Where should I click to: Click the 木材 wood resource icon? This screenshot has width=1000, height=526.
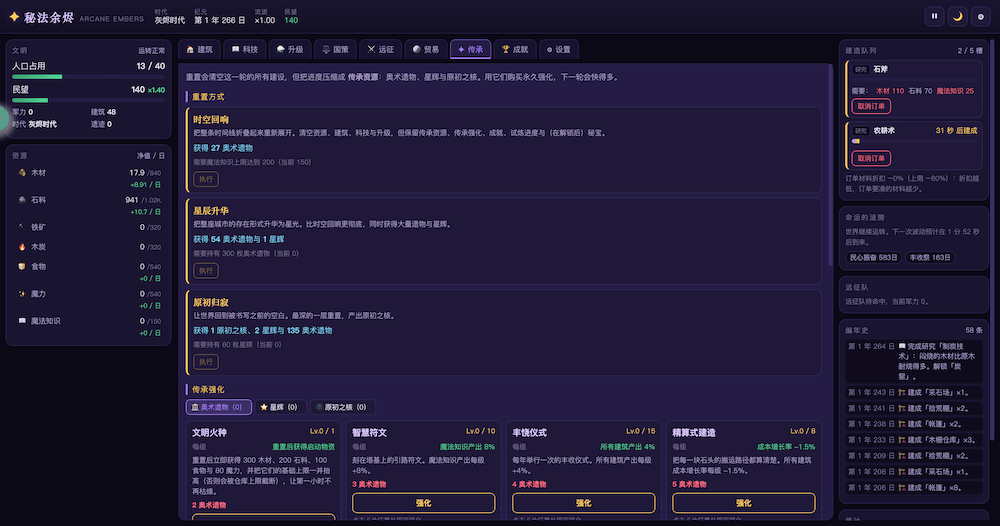[x=22, y=173]
